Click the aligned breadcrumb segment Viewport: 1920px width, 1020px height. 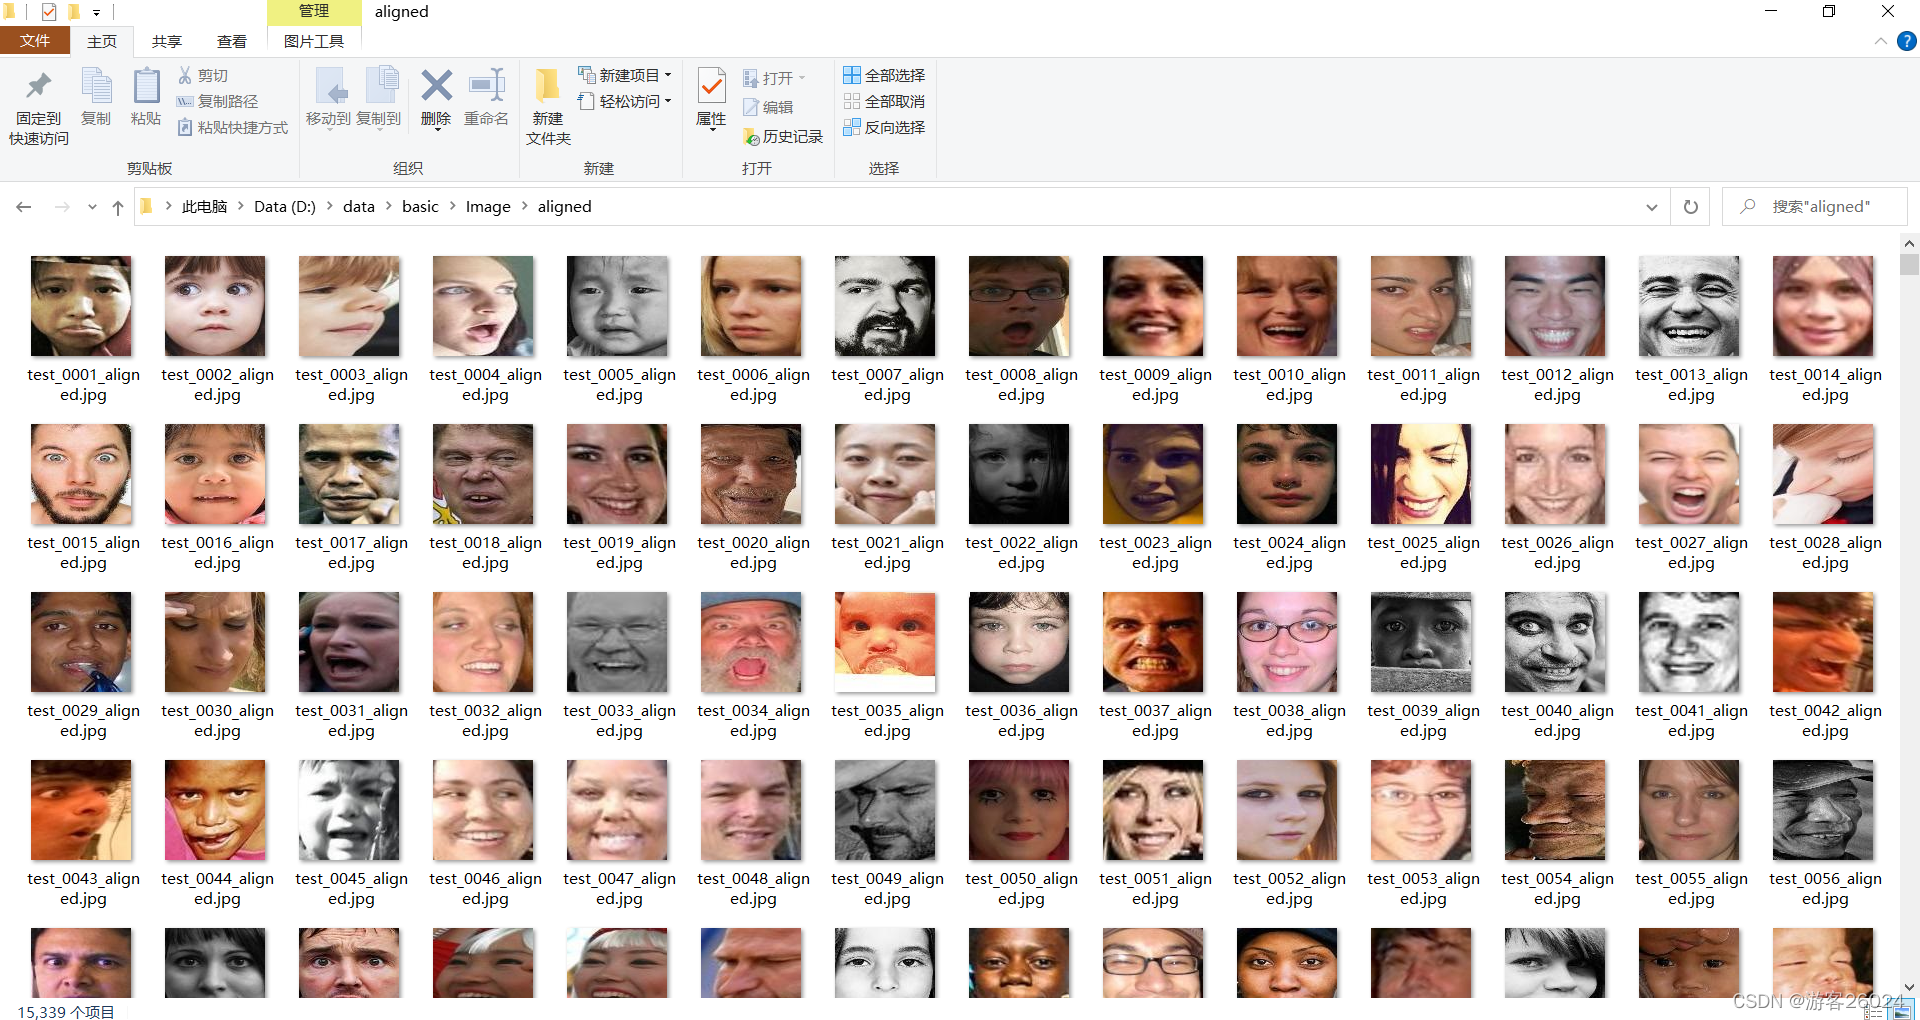(564, 206)
